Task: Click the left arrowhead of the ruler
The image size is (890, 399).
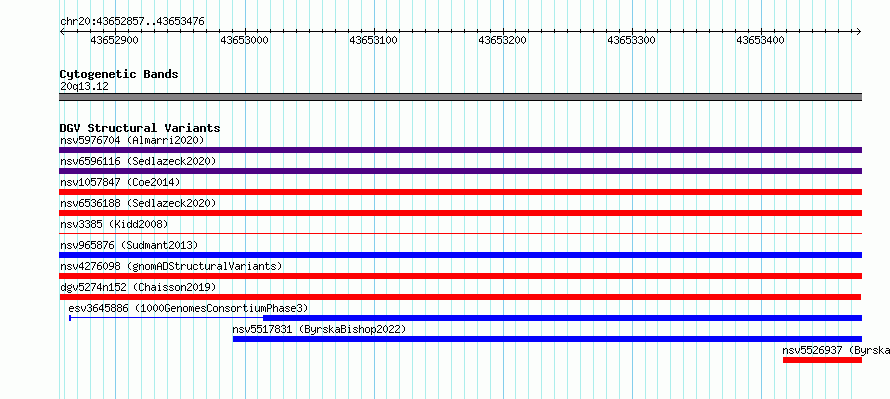Action: tap(62, 31)
